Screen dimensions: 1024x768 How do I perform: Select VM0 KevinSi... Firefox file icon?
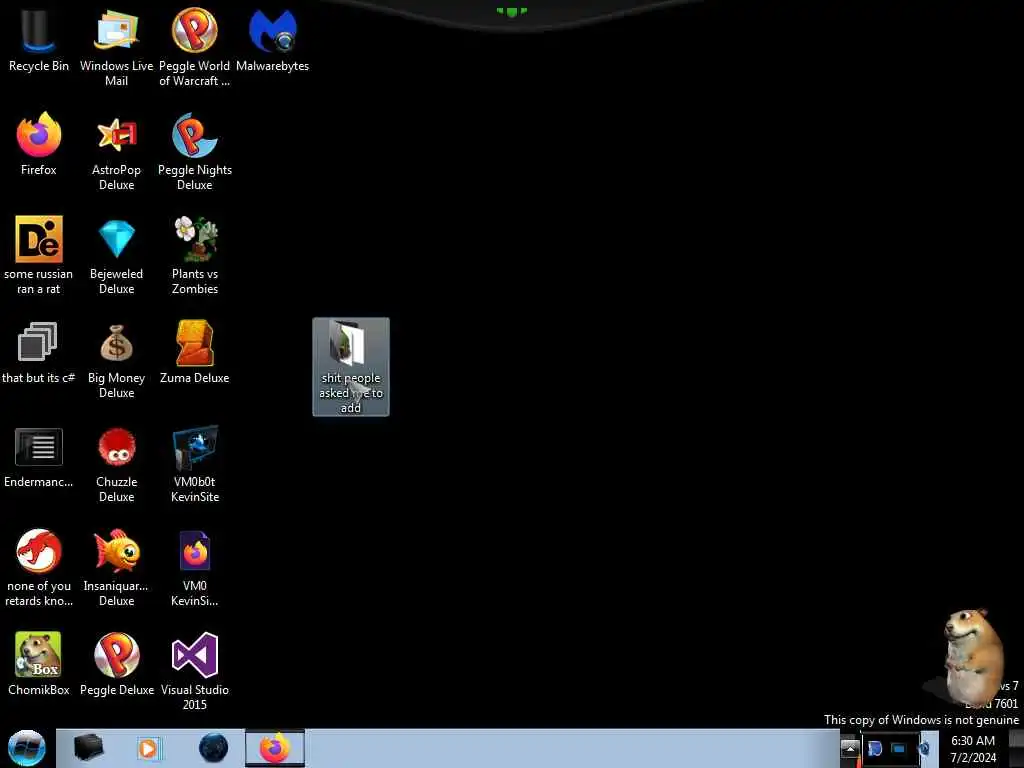195,568
